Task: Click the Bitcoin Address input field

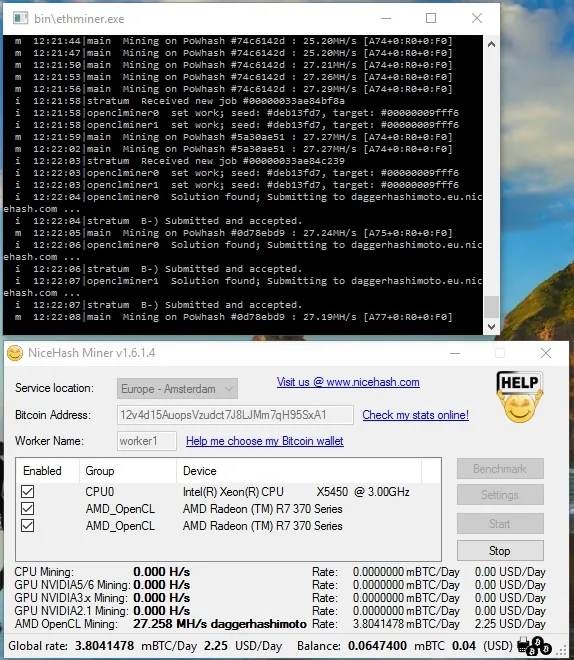Action: click(235, 415)
